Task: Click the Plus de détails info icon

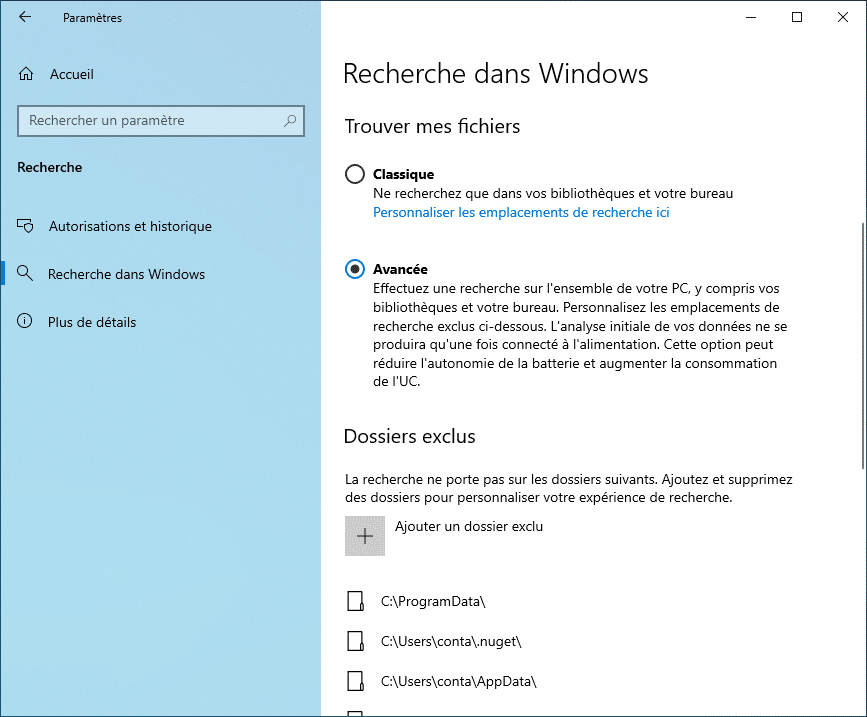Action: [x=25, y=321]
